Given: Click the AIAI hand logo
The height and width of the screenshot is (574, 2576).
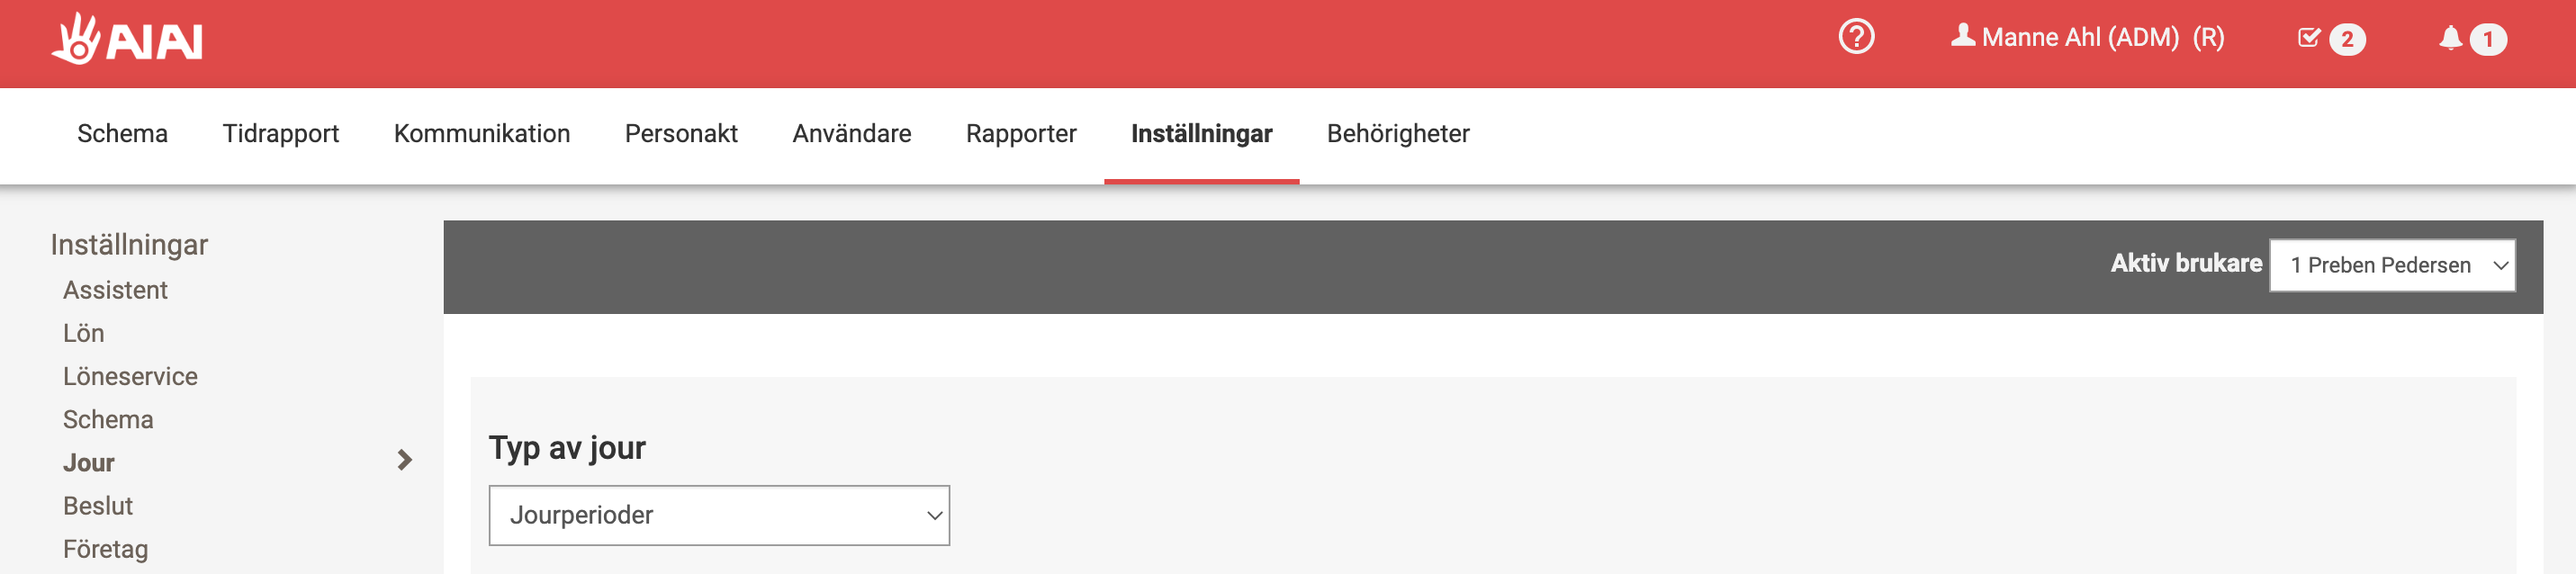Looking at the screenshot, I should pyautogui.click(x=127, y=39).
